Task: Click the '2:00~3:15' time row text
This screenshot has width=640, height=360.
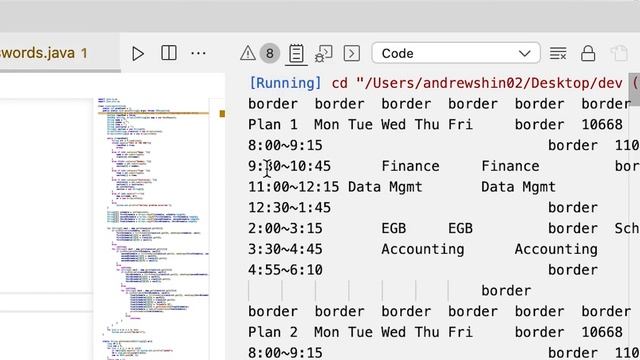Action: click(285, 229)
